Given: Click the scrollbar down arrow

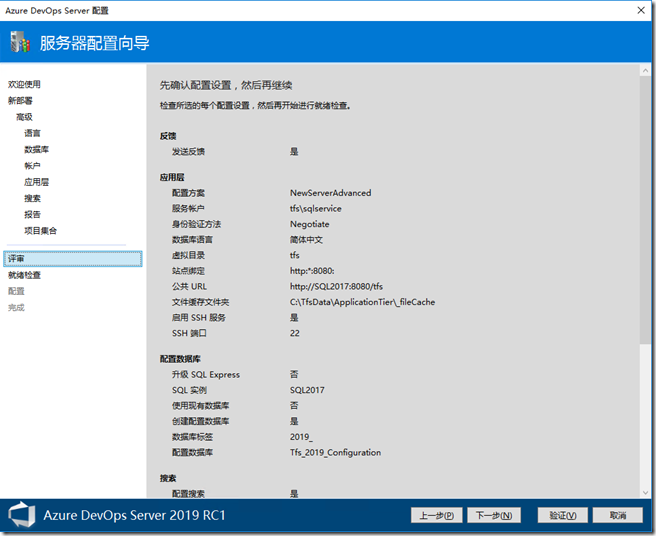Looking at the screenshot, I should click(645, 492).
